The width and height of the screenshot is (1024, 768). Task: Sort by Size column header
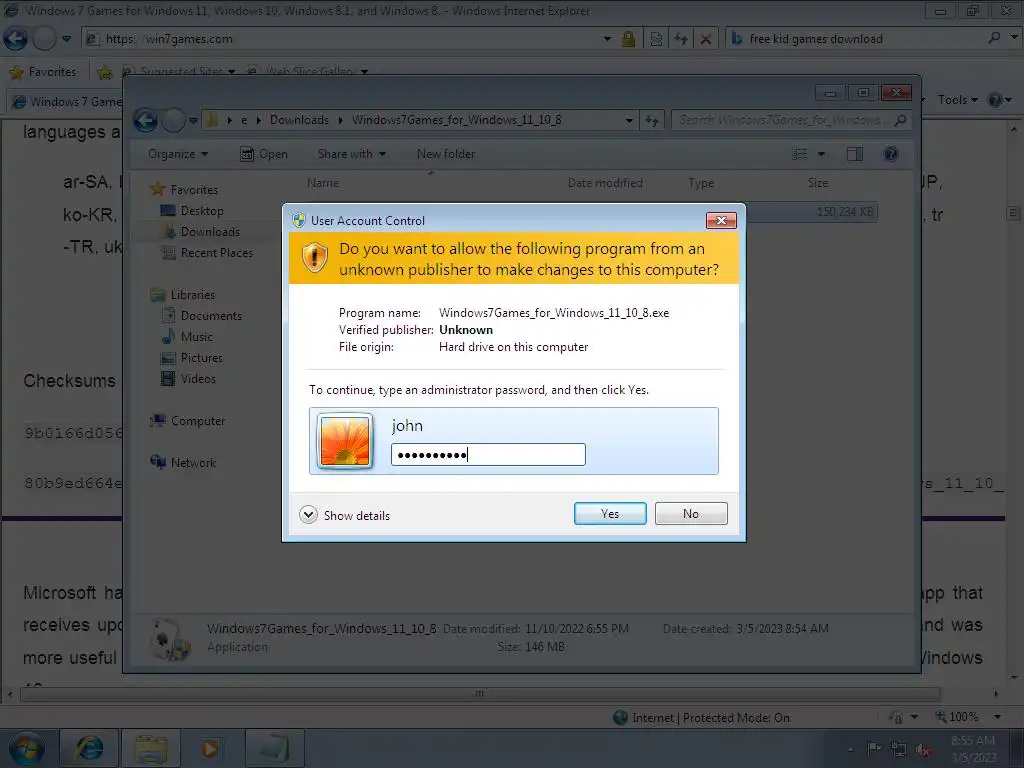coord(818,183)
